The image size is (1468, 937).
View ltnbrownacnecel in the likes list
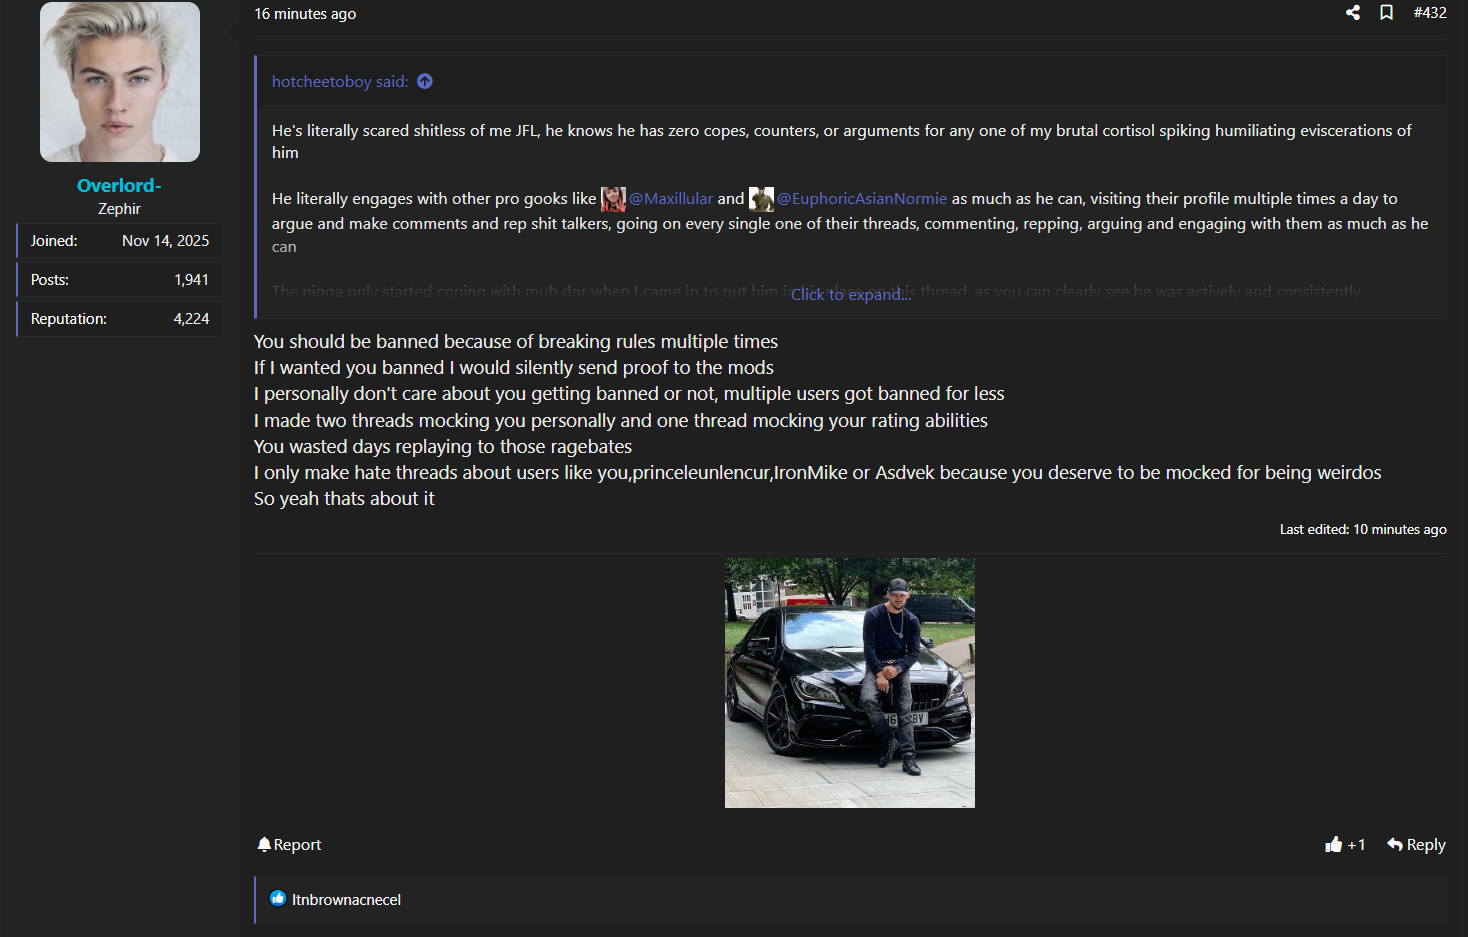(346, 900)
